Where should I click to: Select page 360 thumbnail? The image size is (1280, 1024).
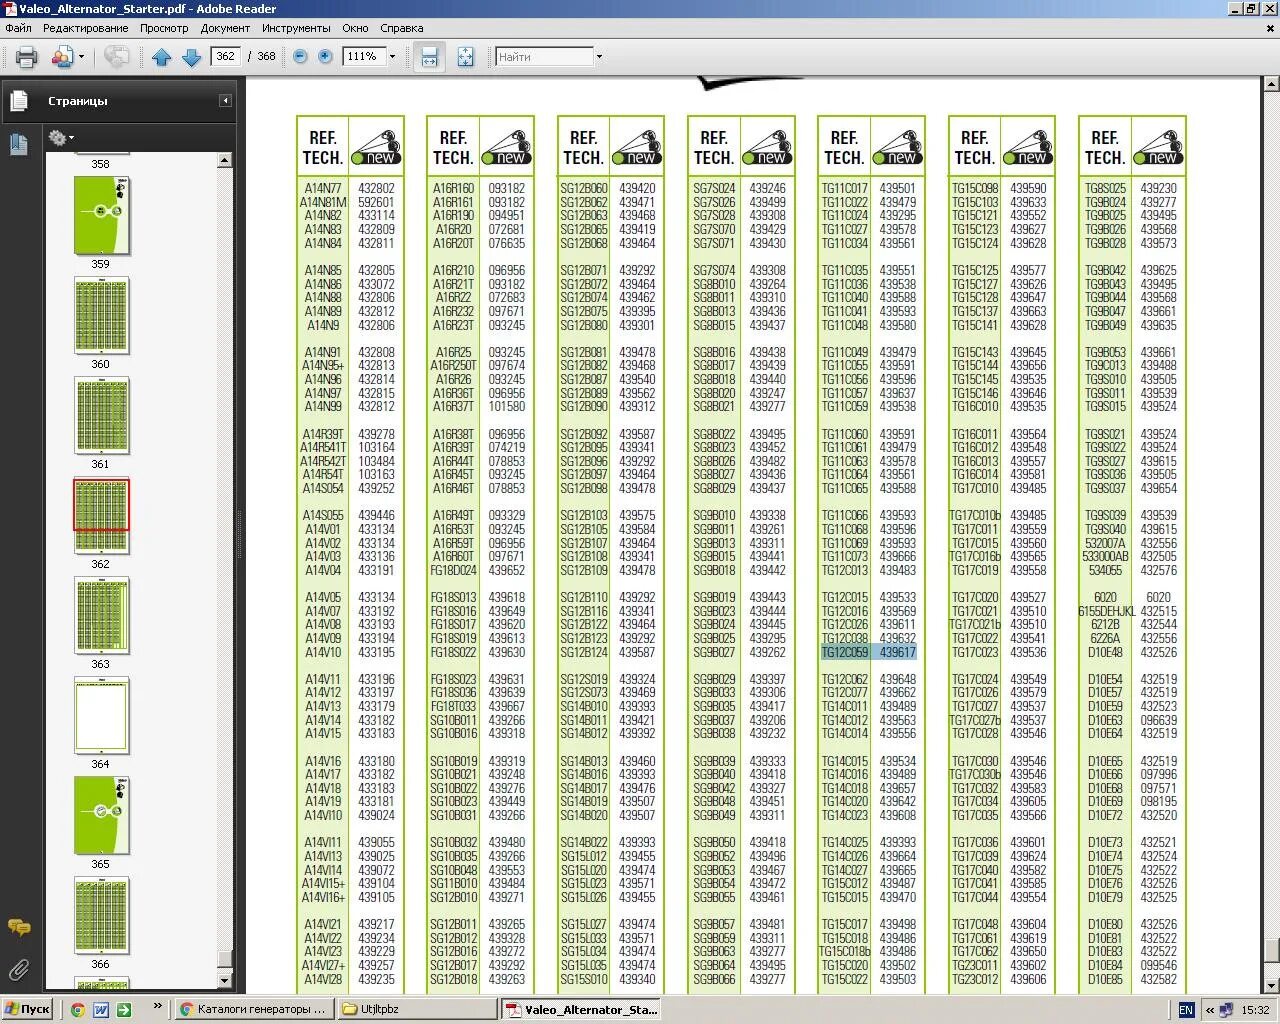[101, 315]
